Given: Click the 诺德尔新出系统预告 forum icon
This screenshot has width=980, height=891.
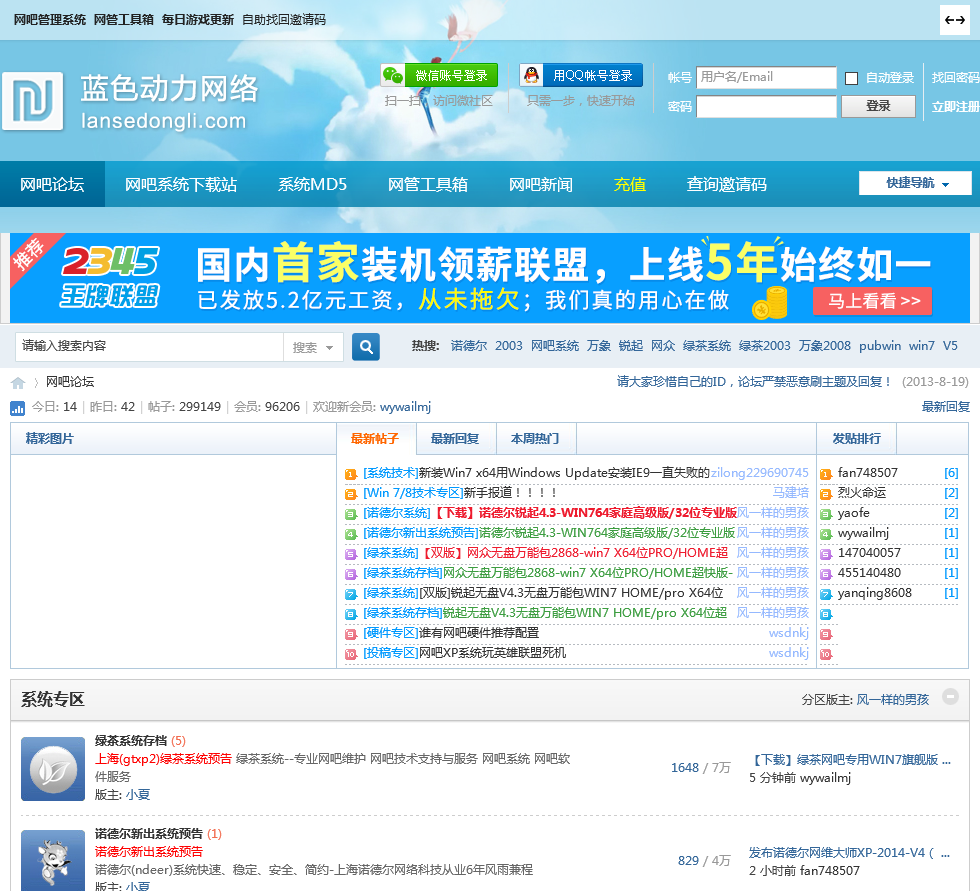Looking at the screenshot, I should [x=53, y=860].
